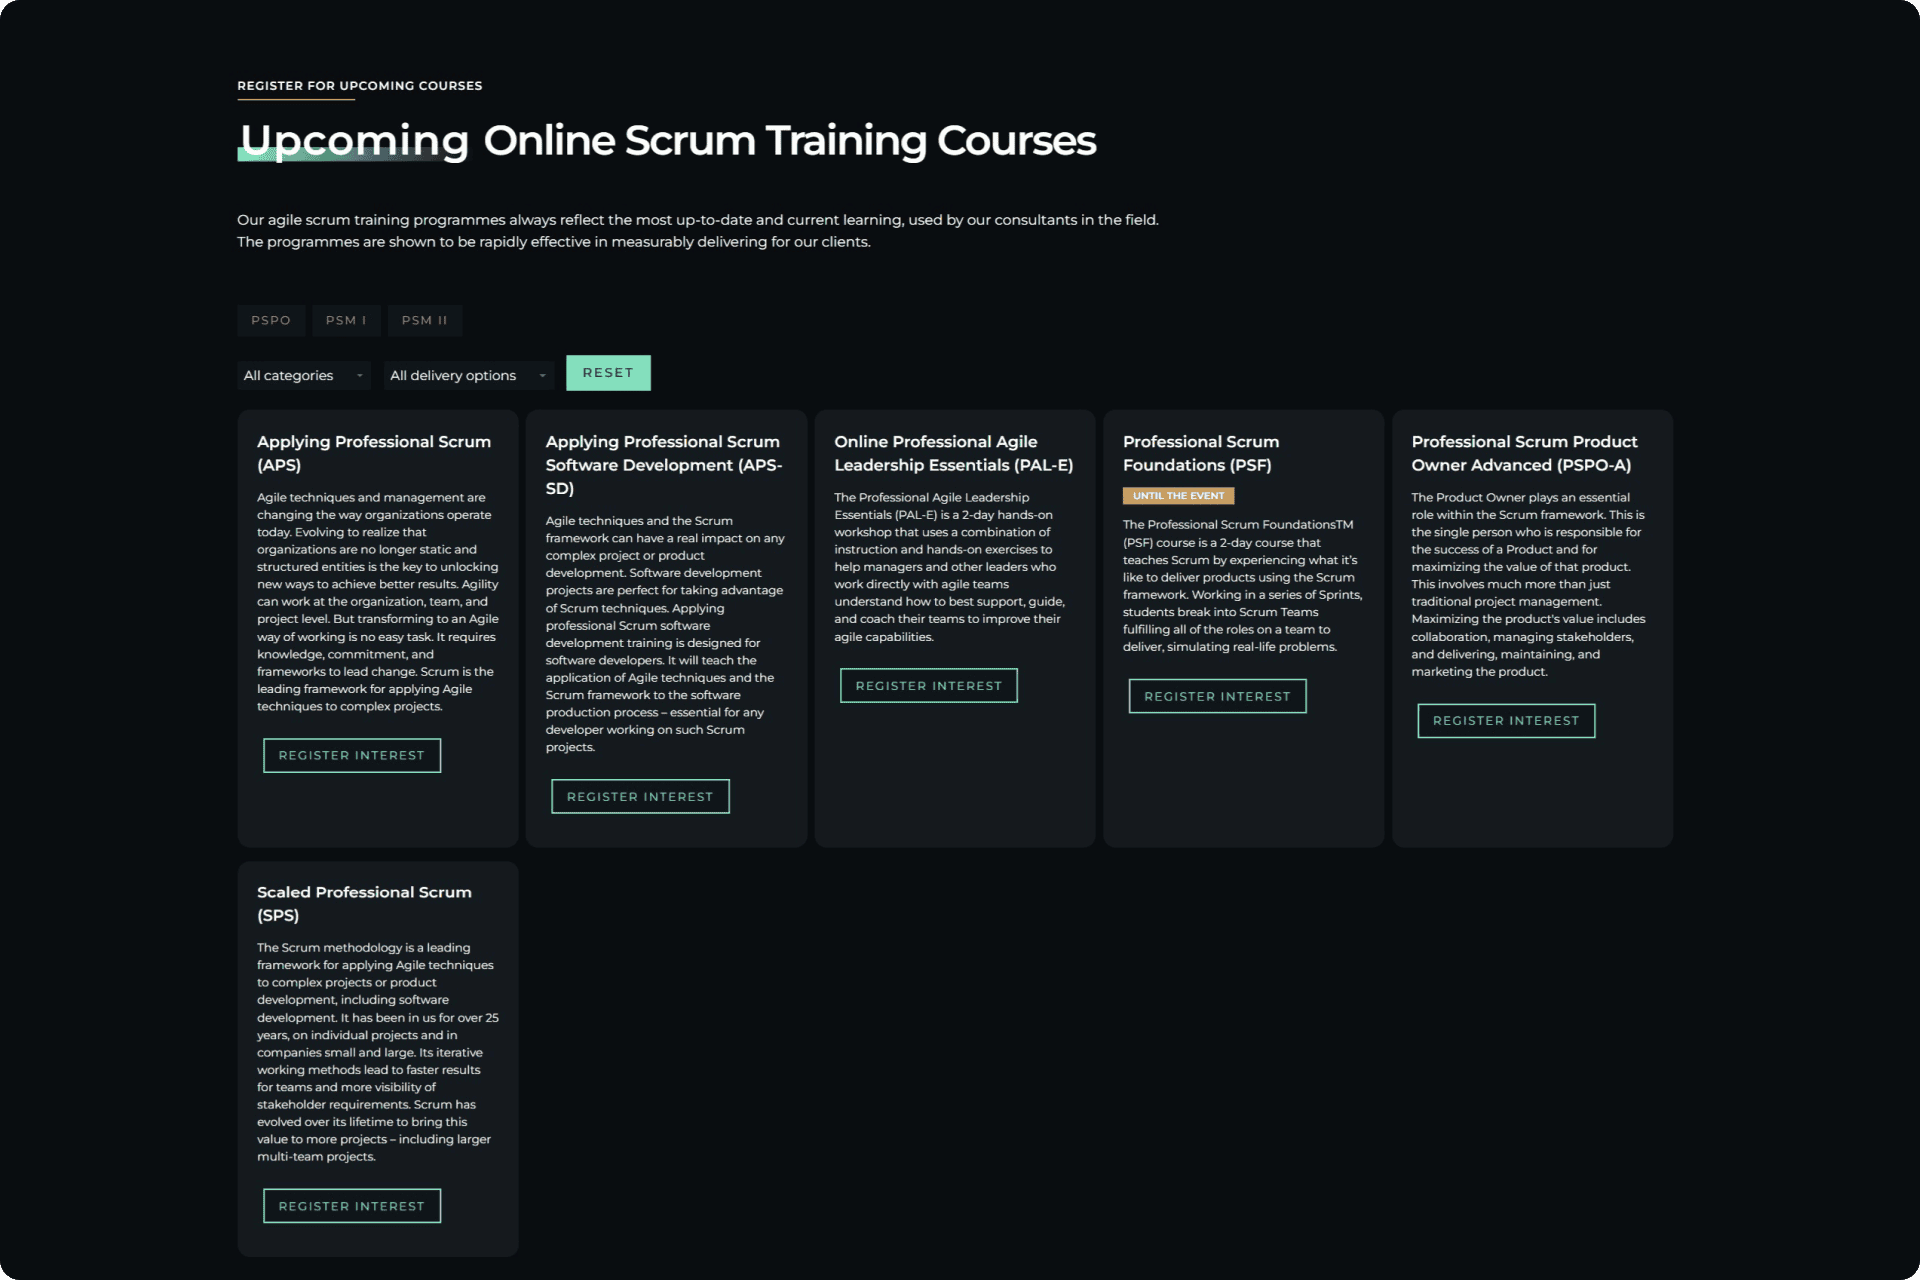Click the All categories dropdown arrow

tap(360, 376)
